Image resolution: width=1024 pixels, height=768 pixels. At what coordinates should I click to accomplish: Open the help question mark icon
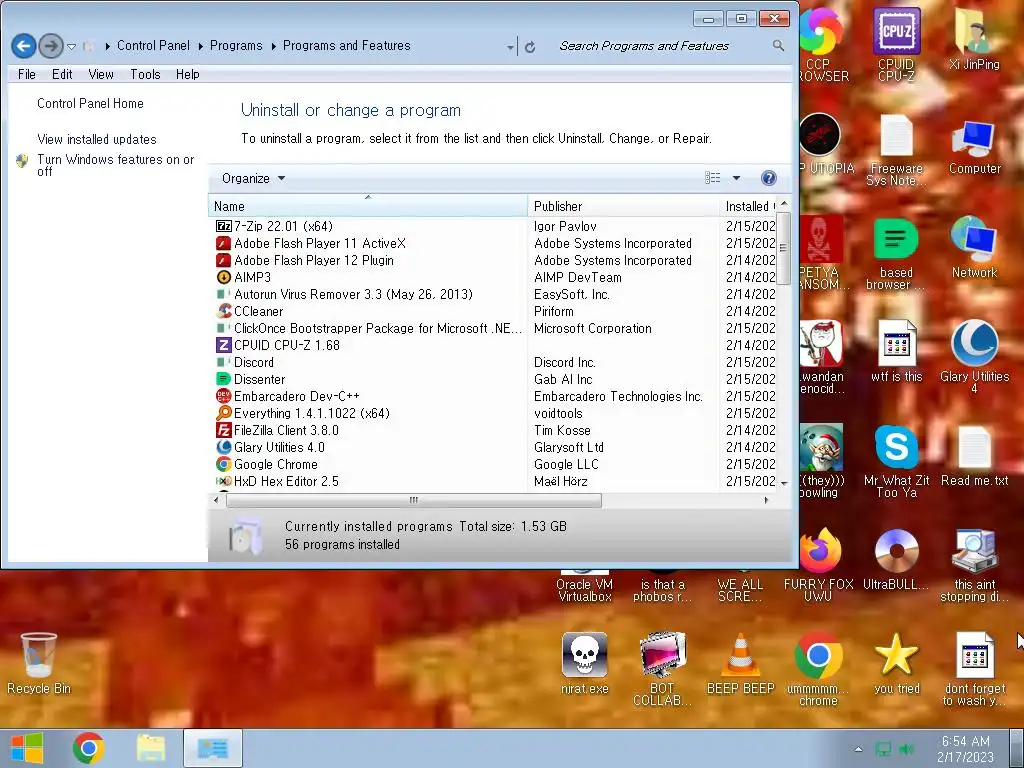769,178
